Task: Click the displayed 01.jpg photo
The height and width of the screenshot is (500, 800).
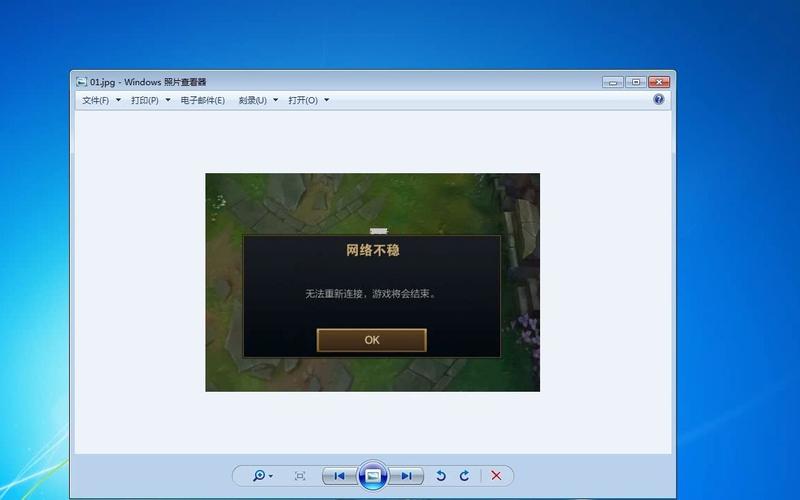Action: coord(372,282)
